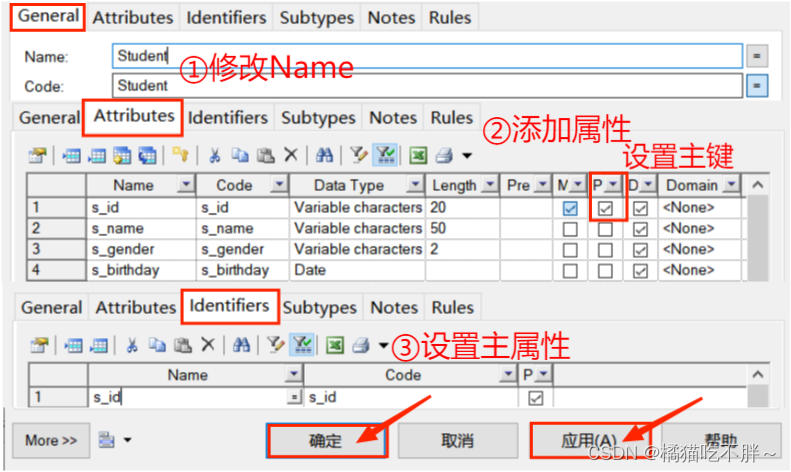
Task: Toggle P checkbox in Identifiers s_id row
Action: click(536, 398)
